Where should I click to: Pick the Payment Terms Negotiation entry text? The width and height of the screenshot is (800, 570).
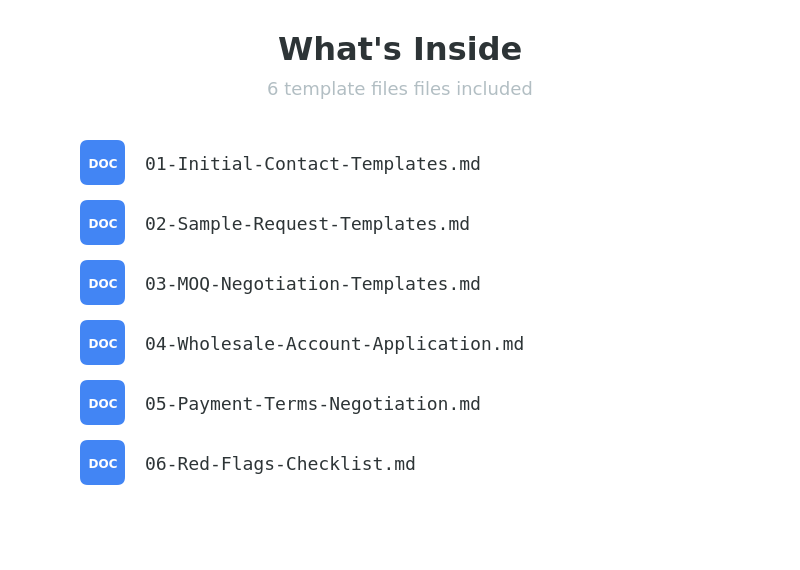pos(312,404)
